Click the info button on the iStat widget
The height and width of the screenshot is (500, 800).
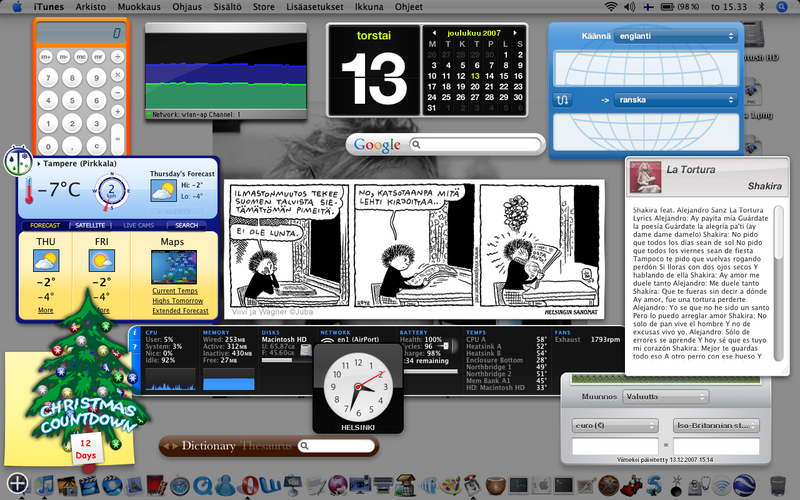point(135,333)
